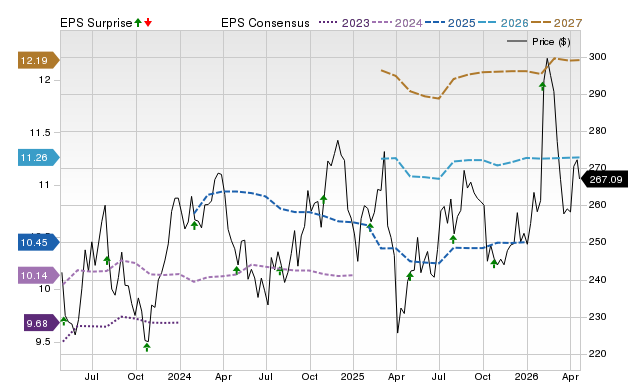Screen dimensions: 640x382
Task: Click the 2026 x-axis label
Action: coord(527,376)
